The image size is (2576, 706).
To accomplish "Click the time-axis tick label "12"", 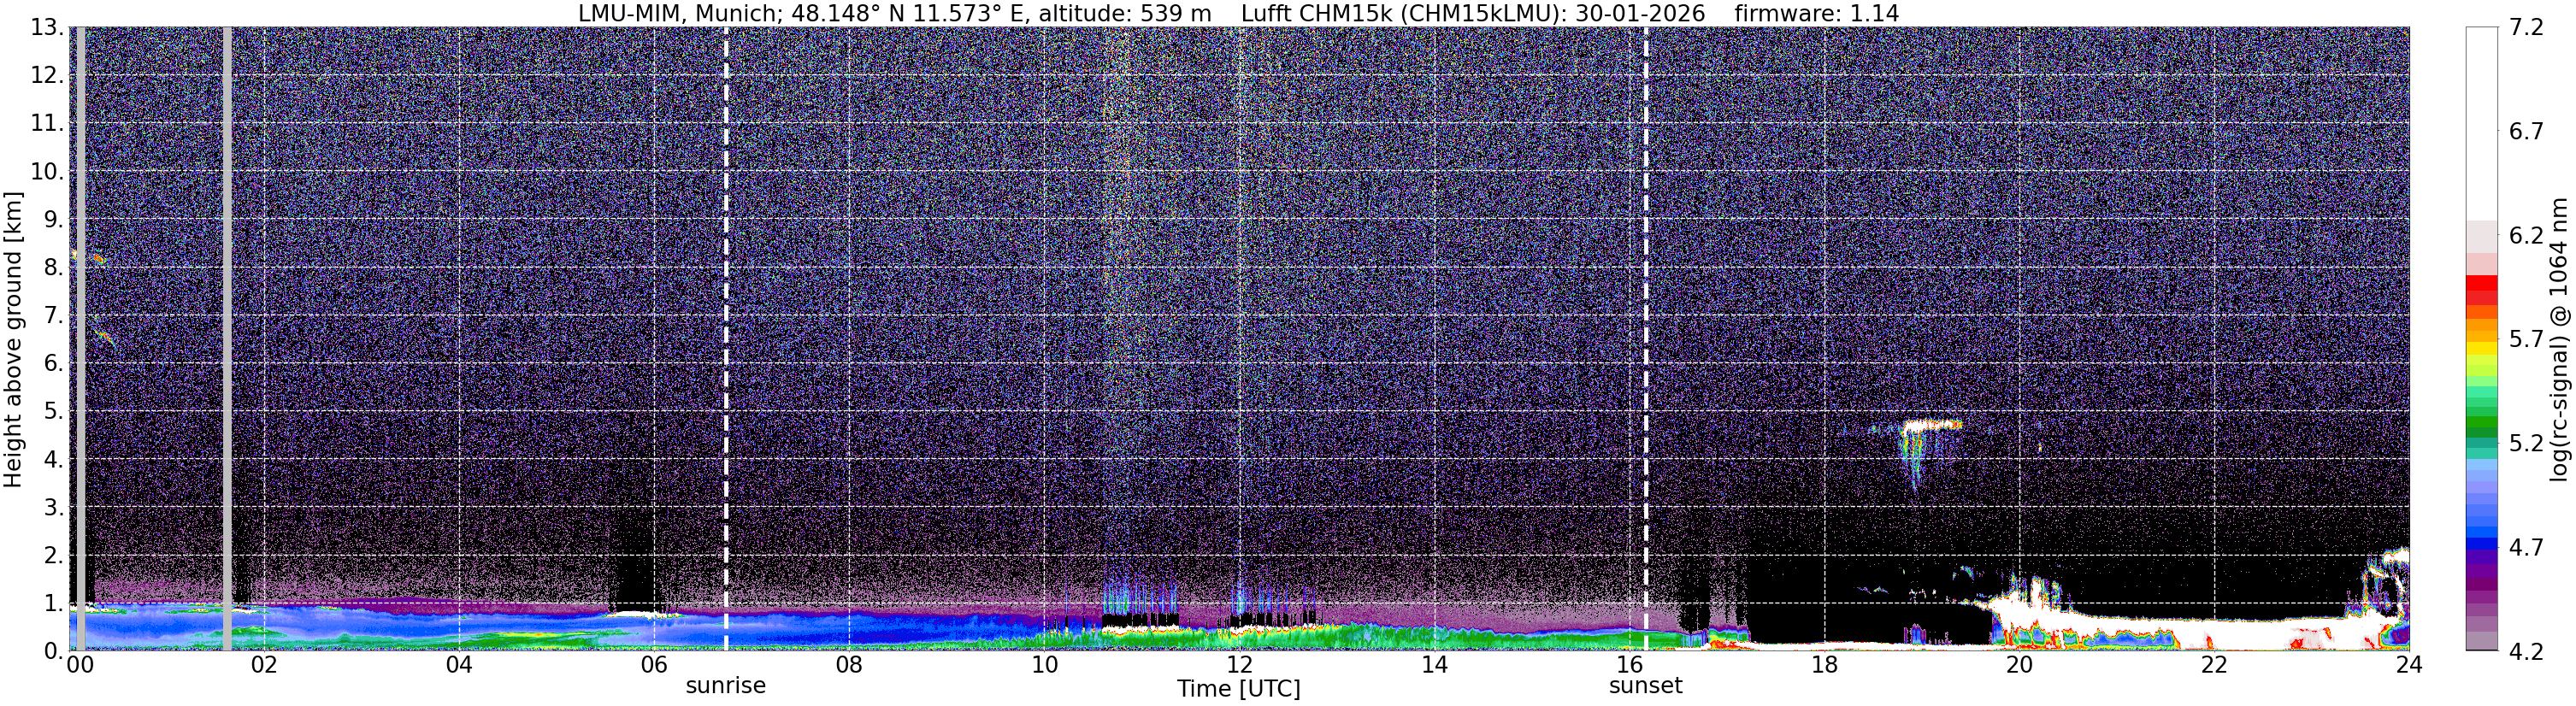I will [1239, 665].
